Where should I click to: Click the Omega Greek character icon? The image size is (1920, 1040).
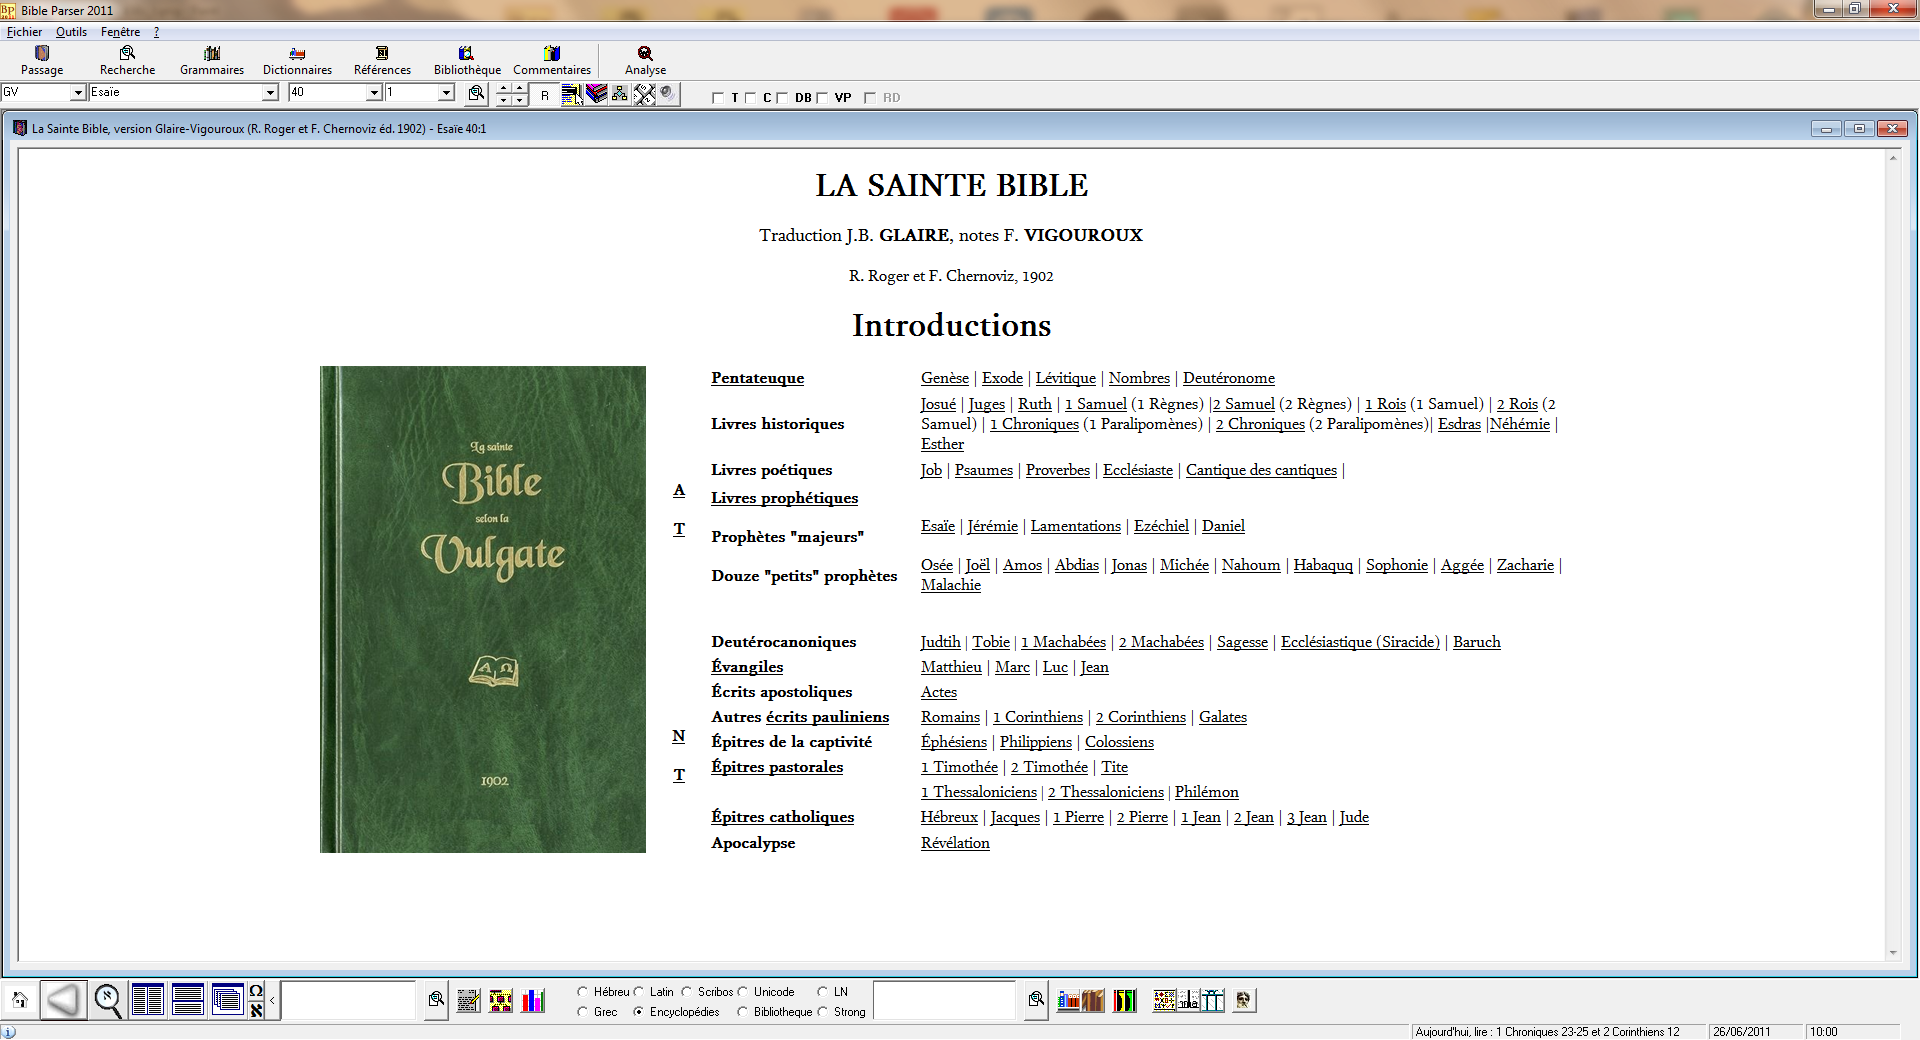tap(256, 991)
